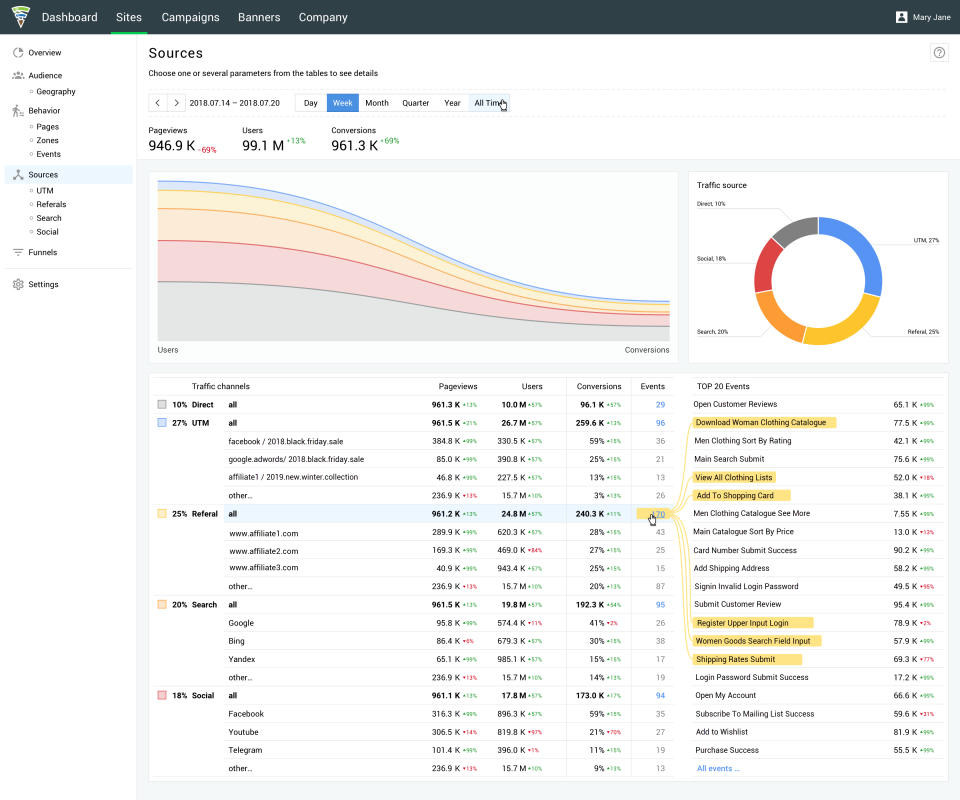
Task: Toggle the Social channel checkbox
Action: pos(162,695)
